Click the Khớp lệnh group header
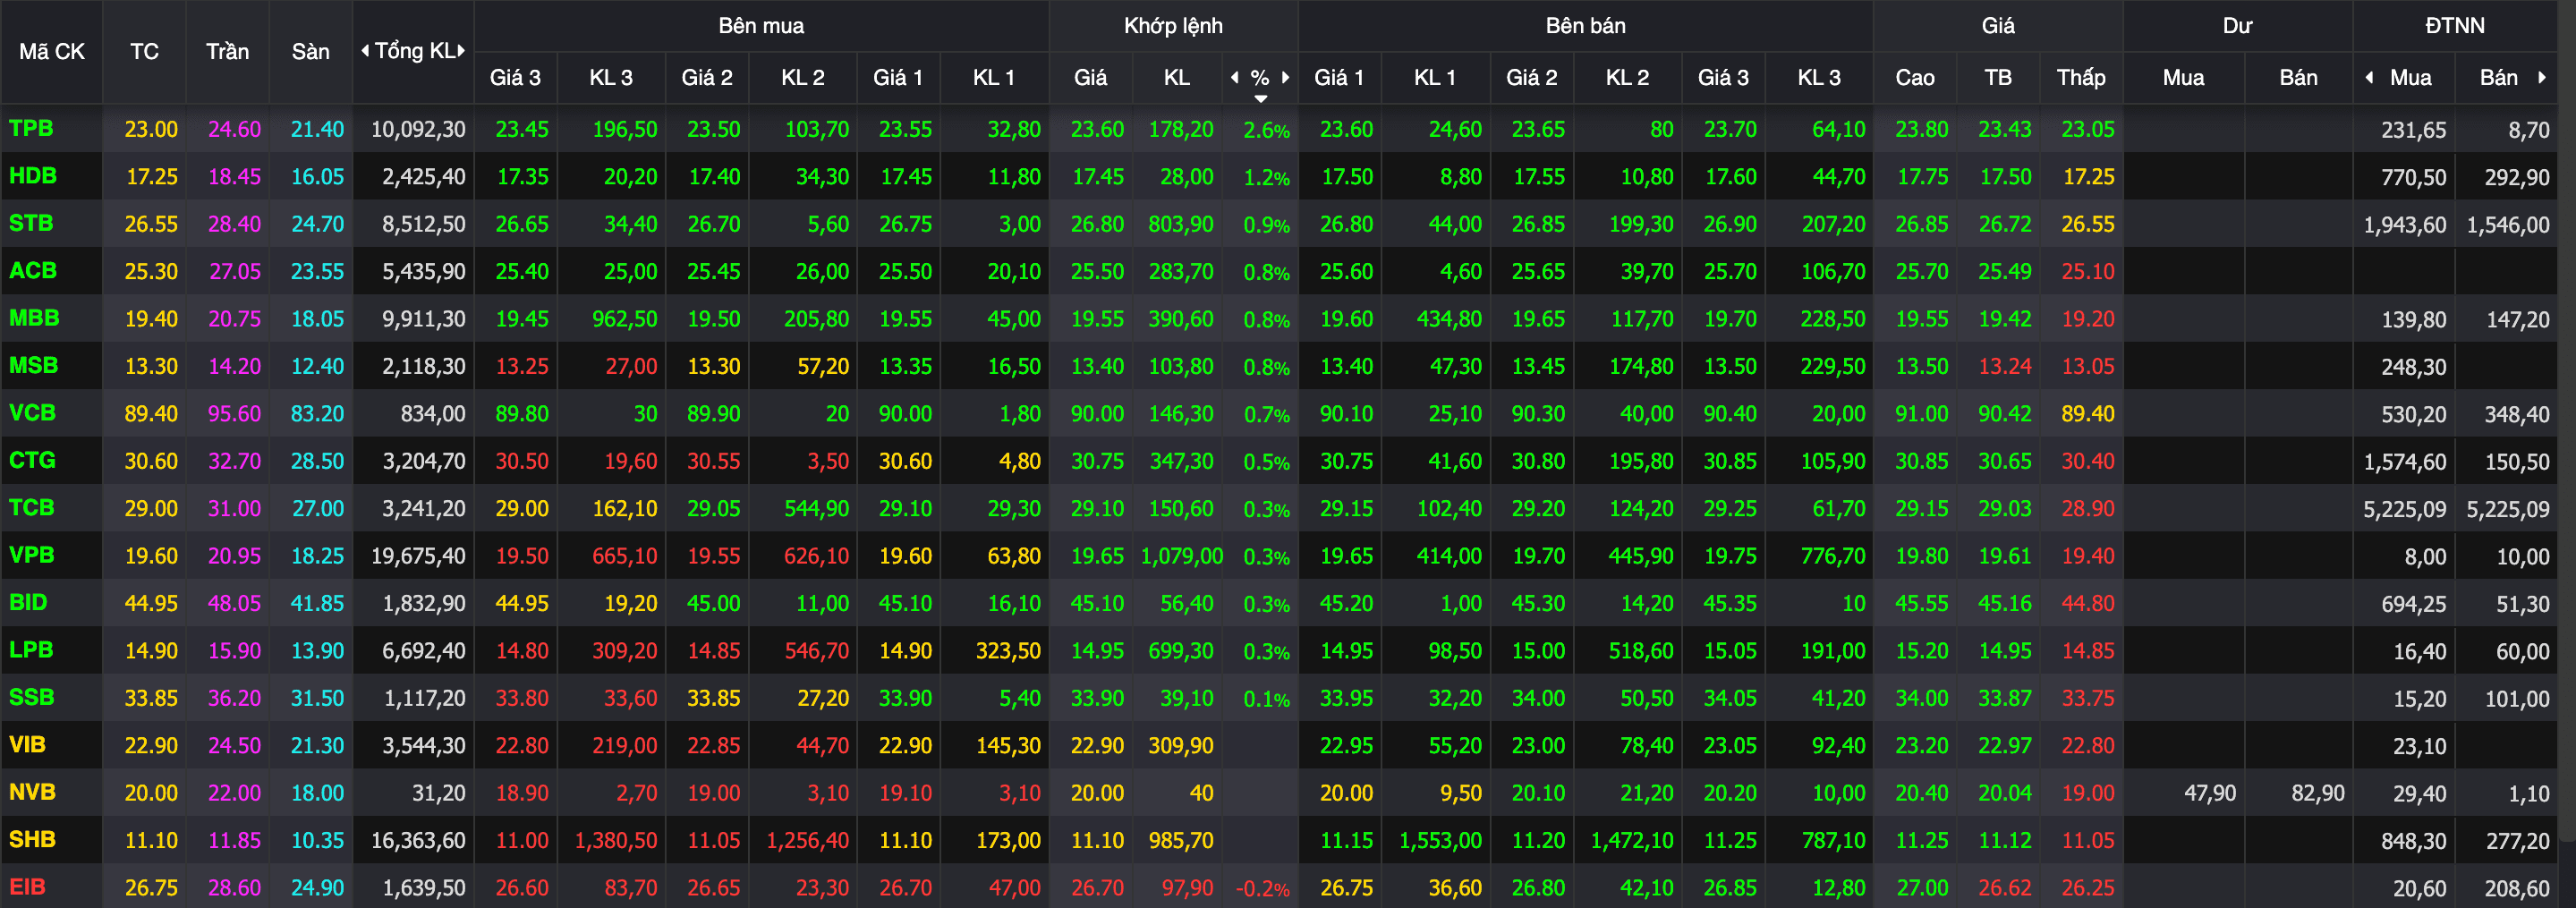Viewport: 2576px width, 908px height. pyautogui.click(x=1173, y=26)
